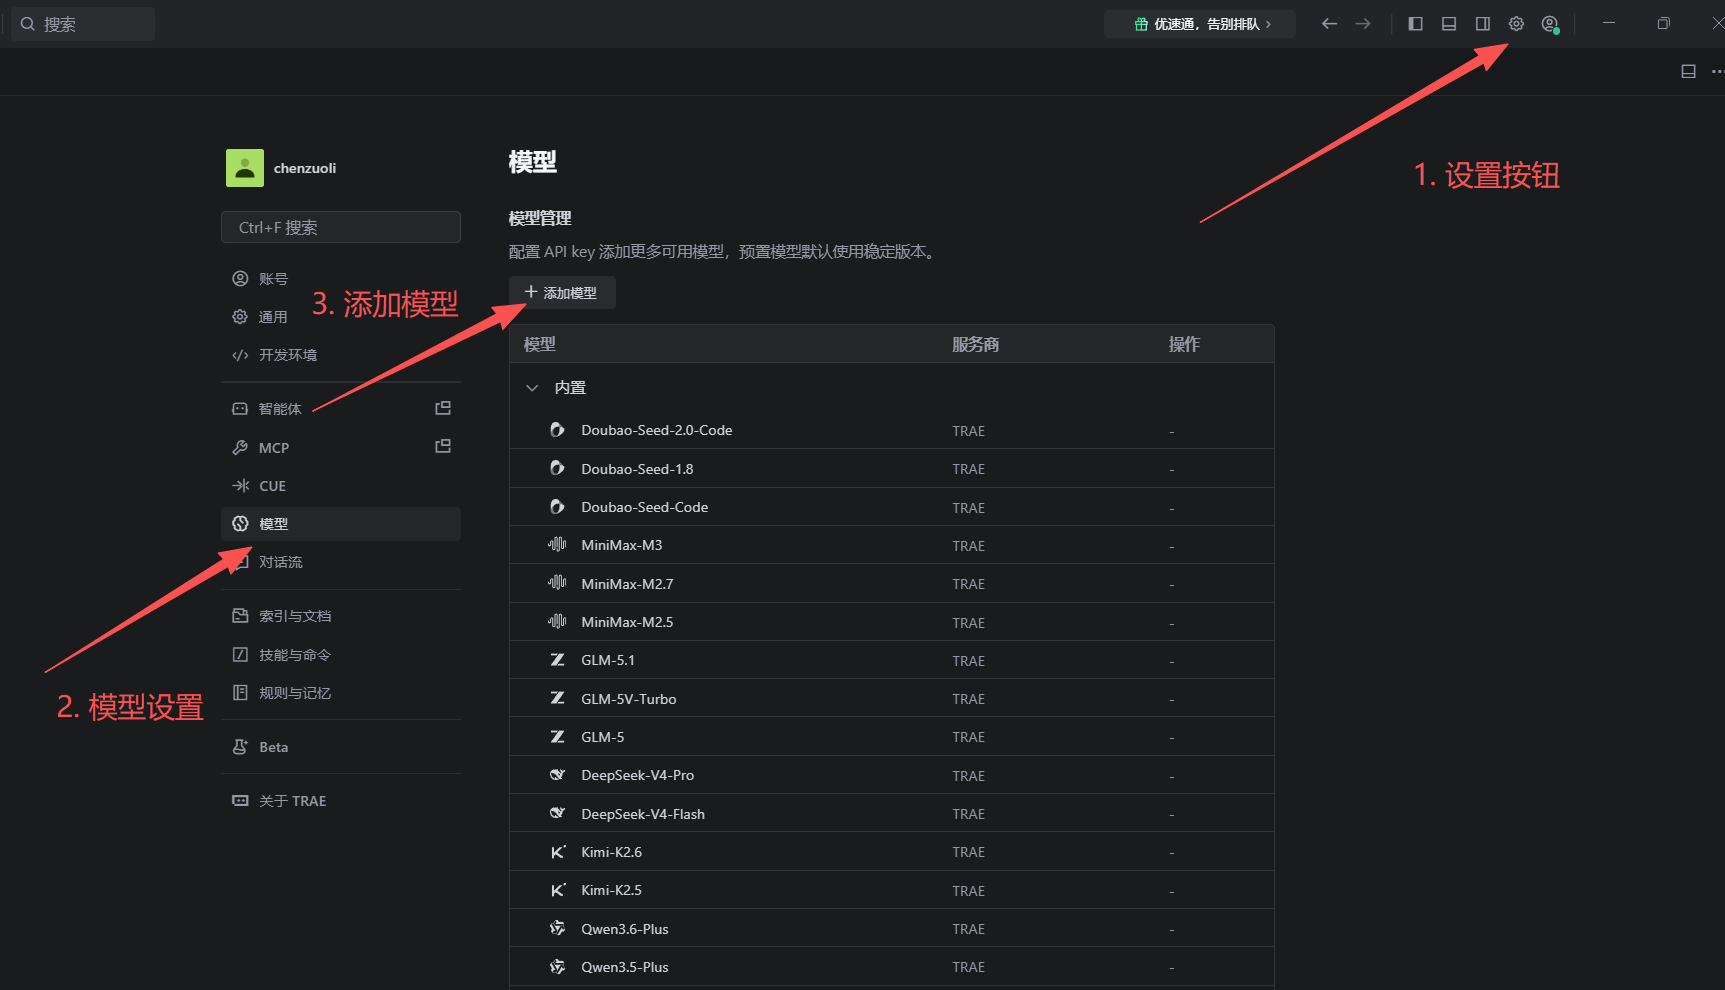Select the MiniMax-M2.7 model row name
Viewport: 1725px width, 990px height.
coord(627,584)
